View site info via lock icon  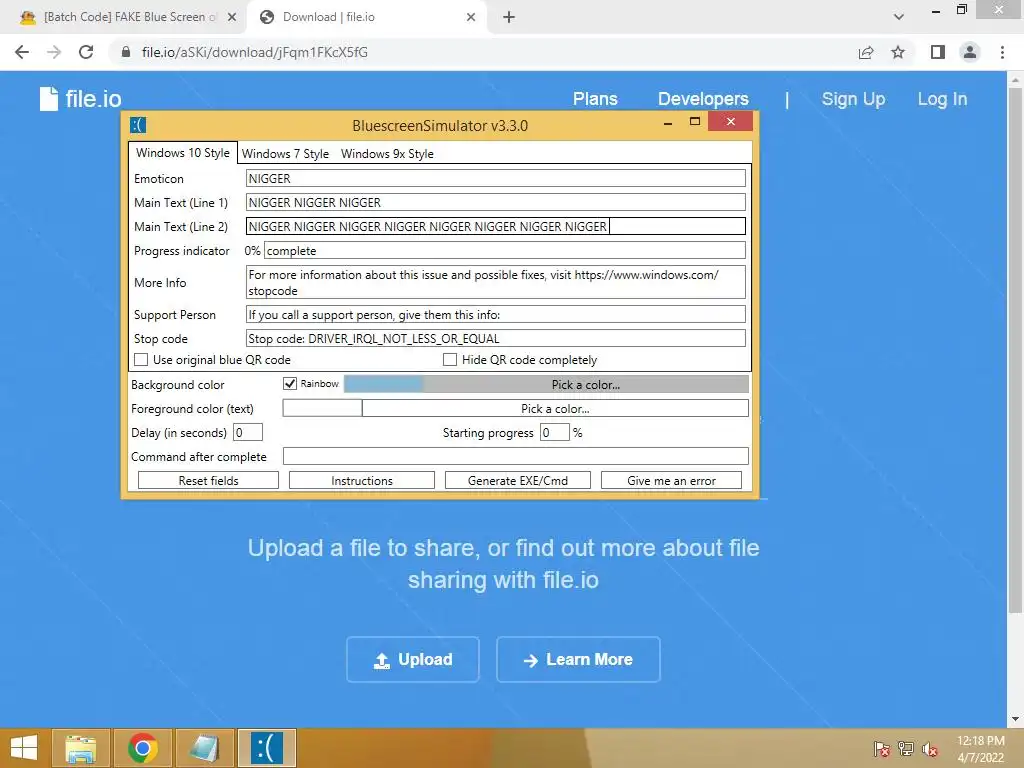click(x=126, y=52)
